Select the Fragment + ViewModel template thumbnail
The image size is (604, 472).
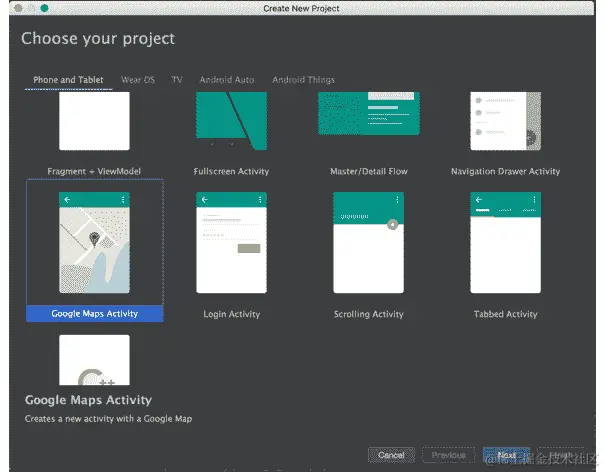point(94,121)
